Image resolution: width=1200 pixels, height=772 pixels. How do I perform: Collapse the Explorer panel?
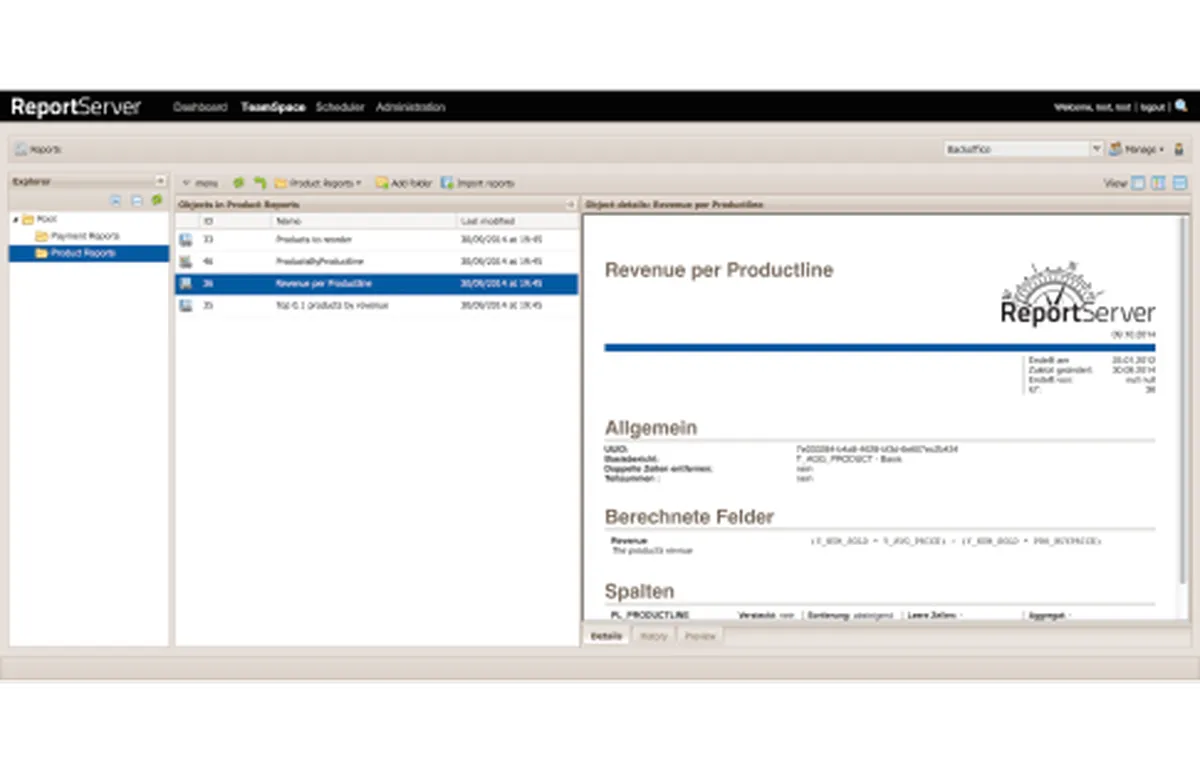[x=160, y=181]
